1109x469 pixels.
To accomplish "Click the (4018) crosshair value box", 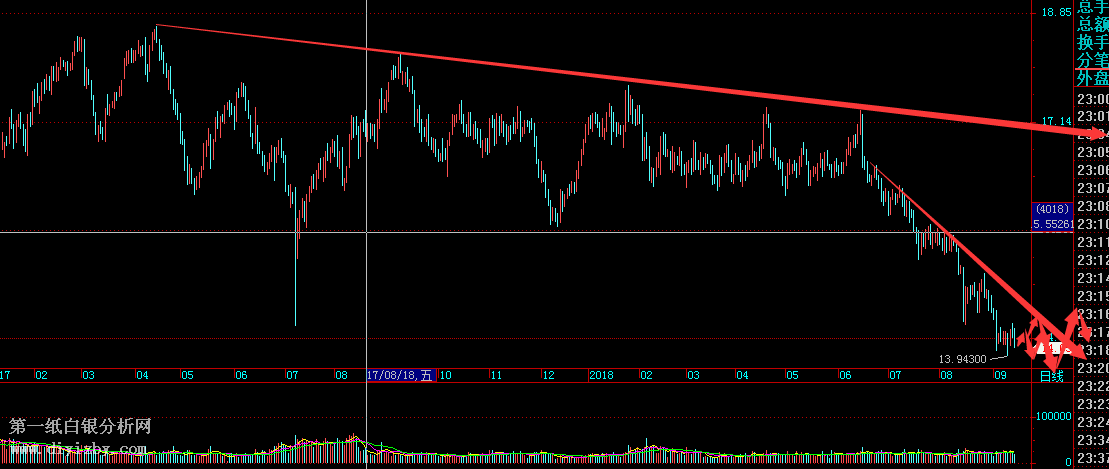I will click(x=1052, y=209).
